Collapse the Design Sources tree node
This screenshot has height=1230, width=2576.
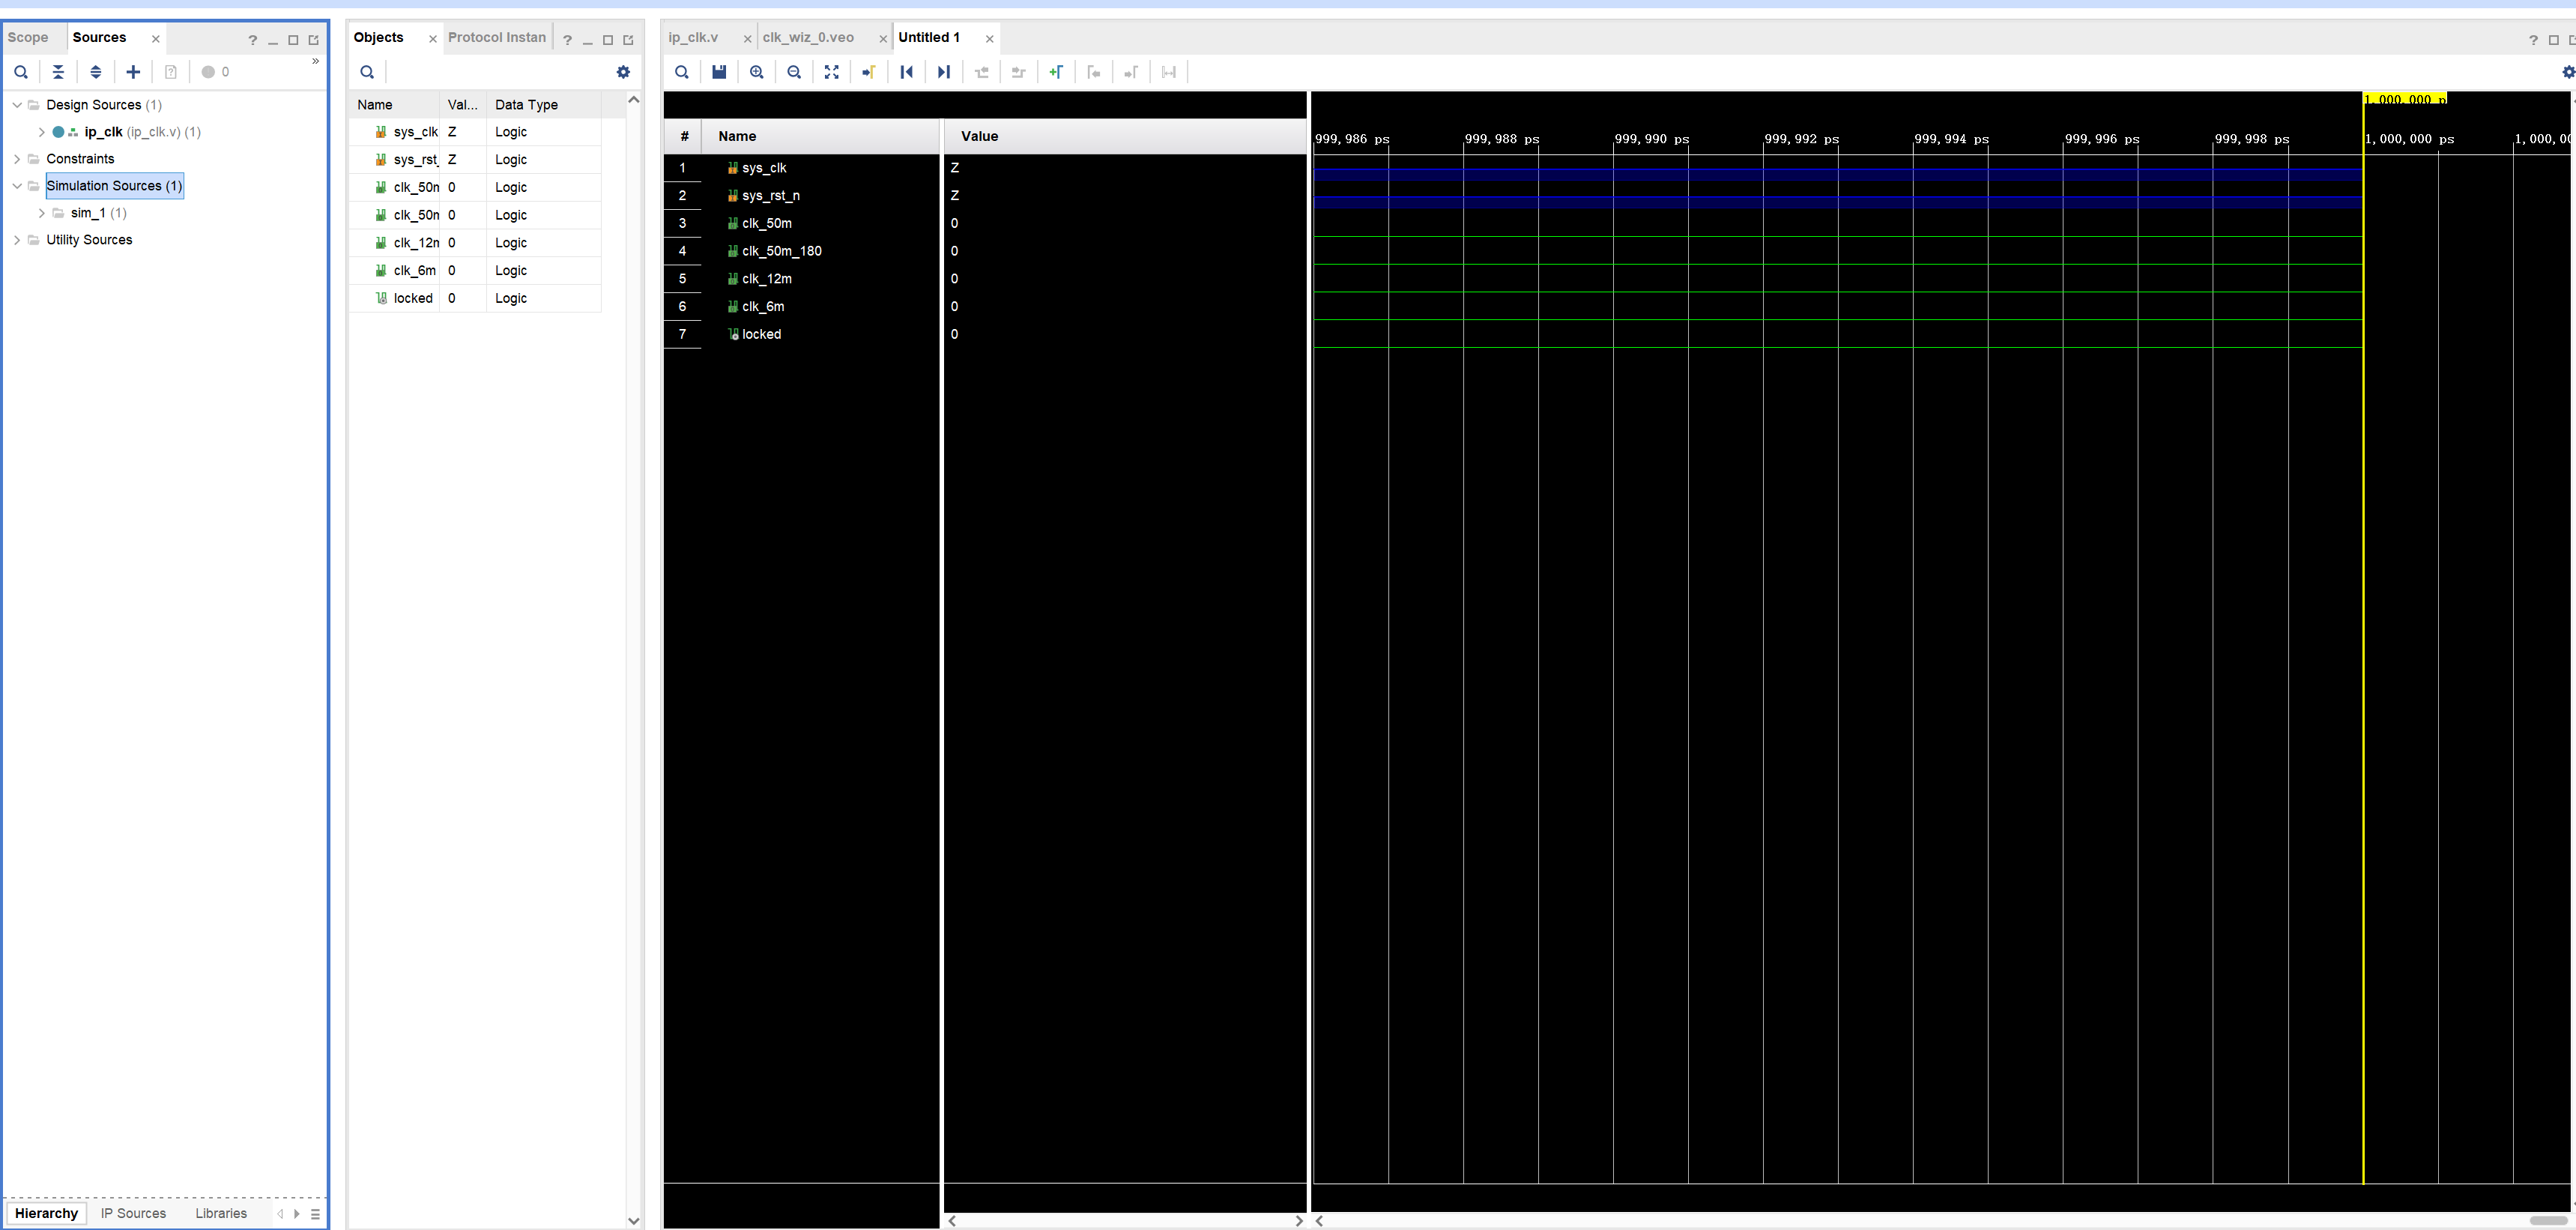coord(17,104)
